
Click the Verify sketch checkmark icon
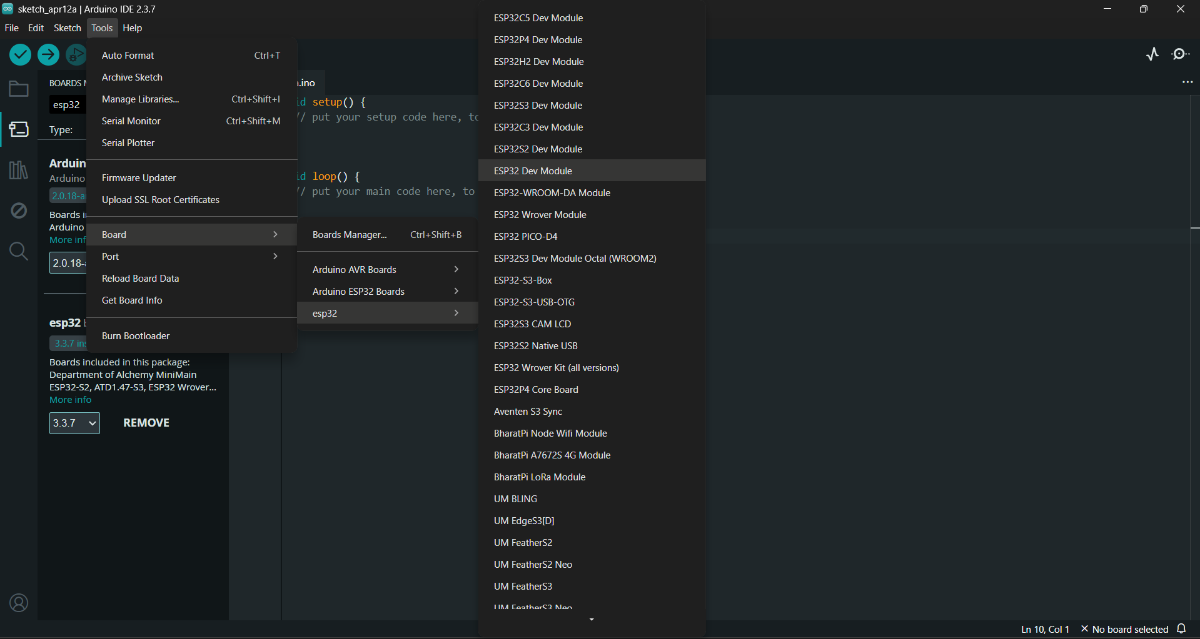20,54
